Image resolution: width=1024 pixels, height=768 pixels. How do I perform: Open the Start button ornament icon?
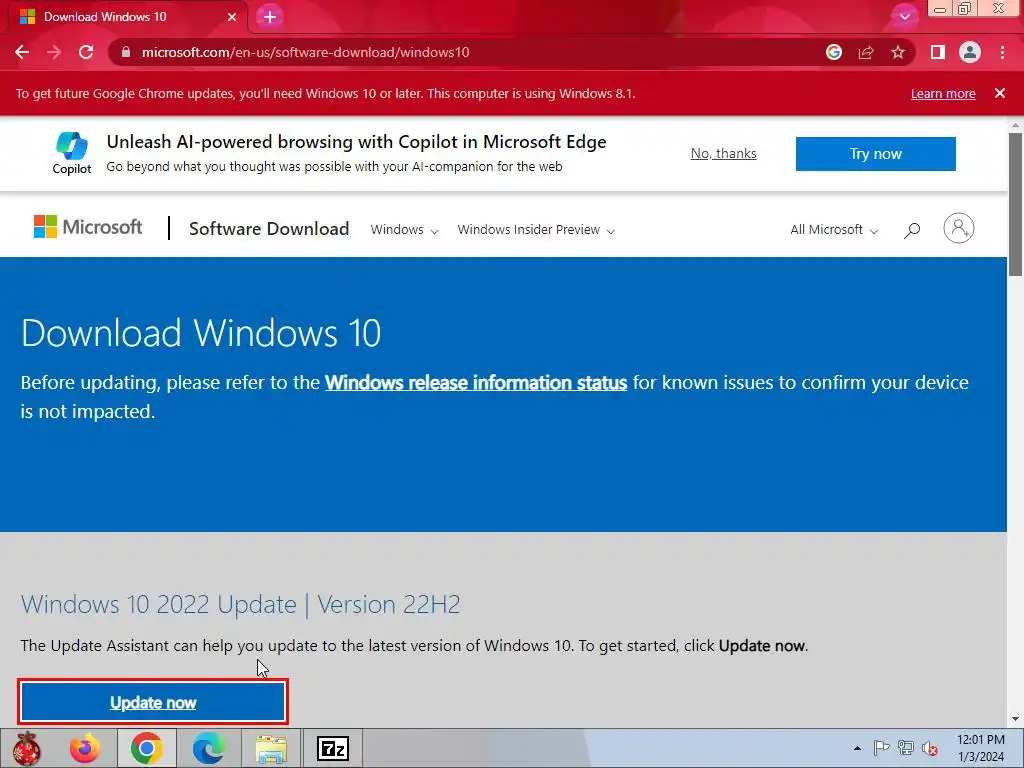click(x=27, y=748)
